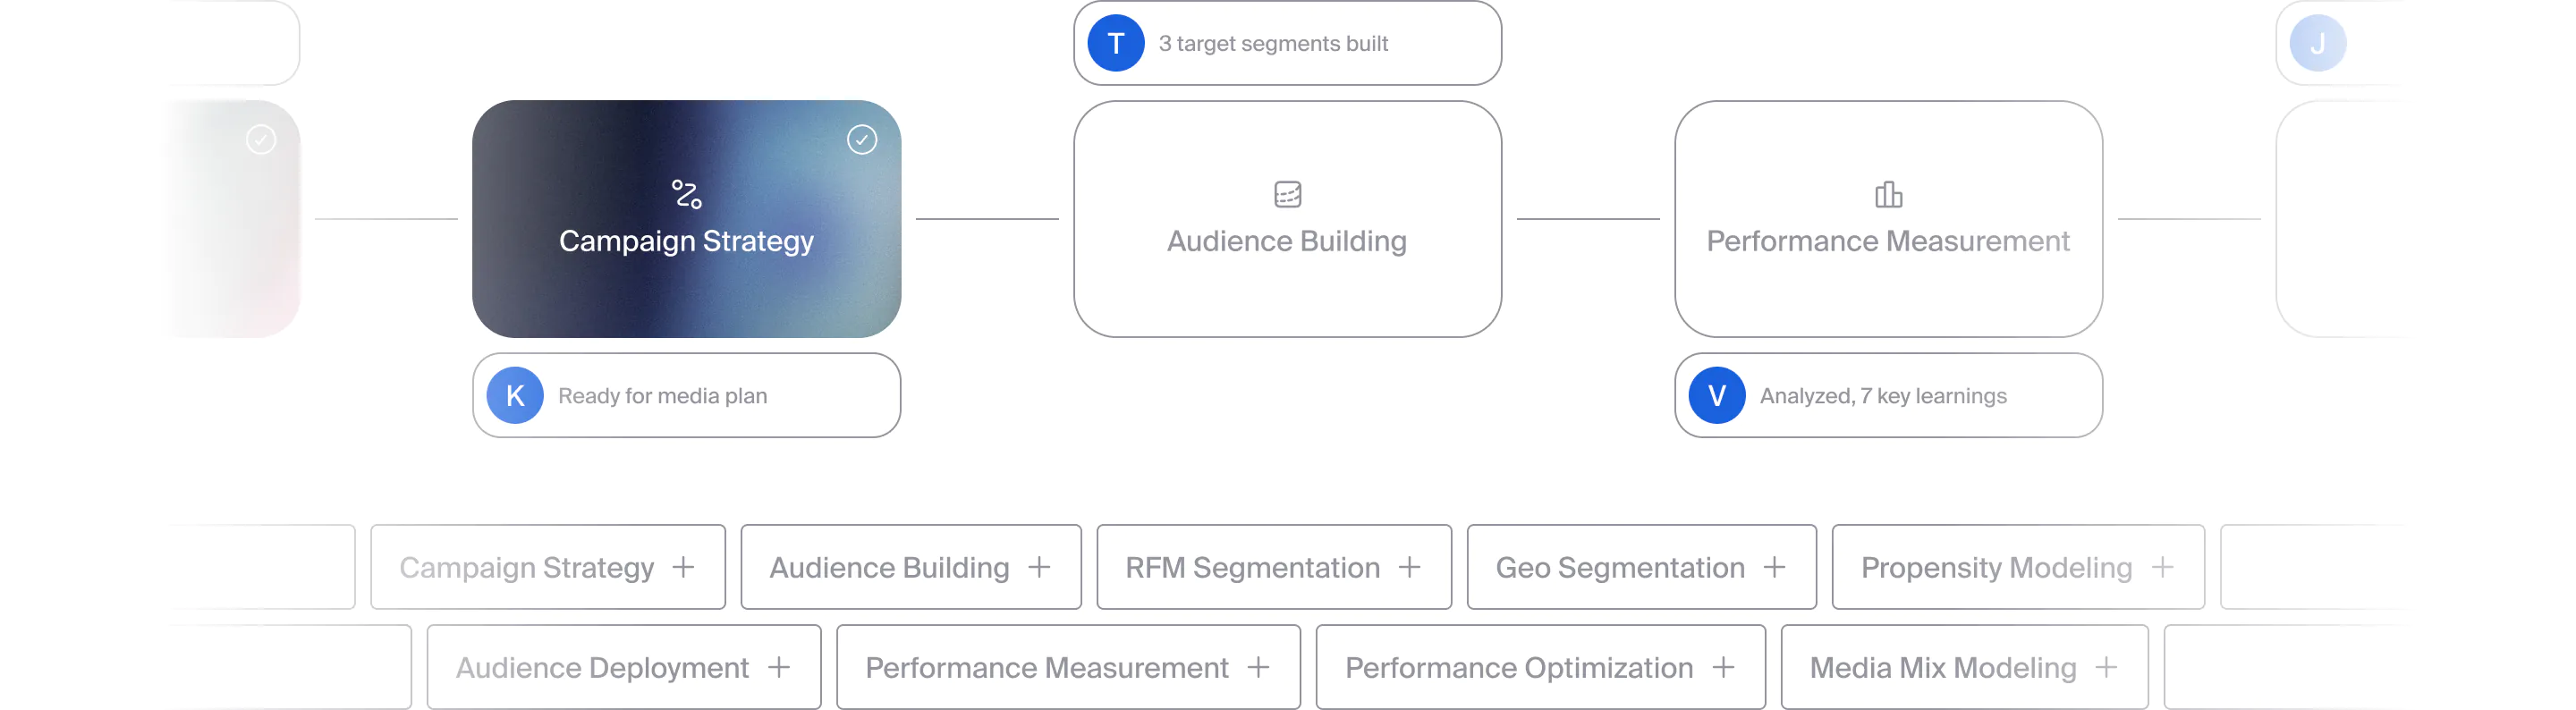Expand the Audience Building workflow card
This screenshot has width=2576, height=710.
pyautogui.click(x=1288, y=220)
